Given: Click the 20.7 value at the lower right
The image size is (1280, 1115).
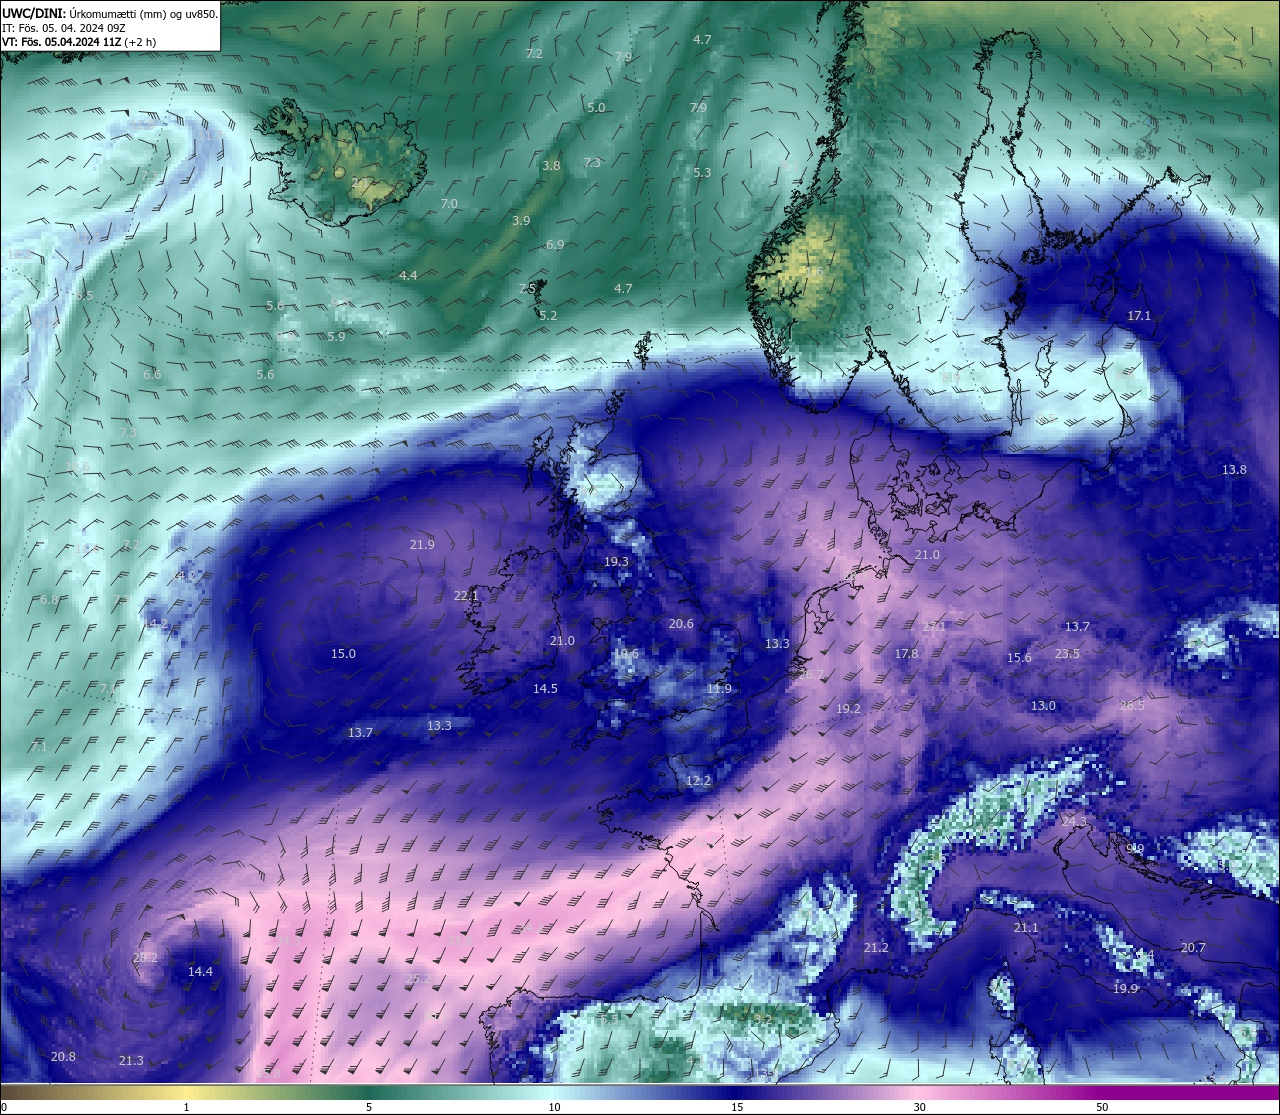Looking at the screenshot, I should 1193,947.
